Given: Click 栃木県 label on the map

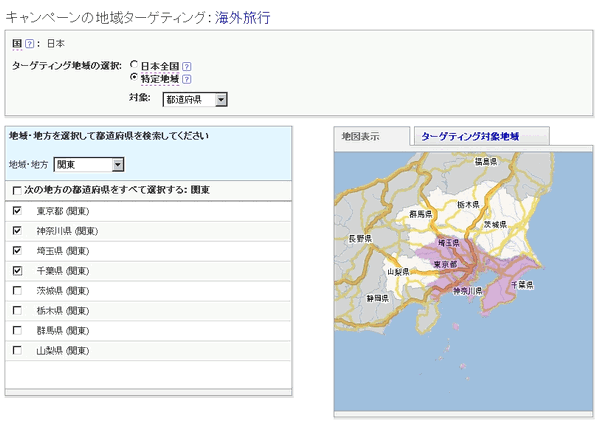Looking at the screenshot, I should pyautogui.click(x=468, y=205).
